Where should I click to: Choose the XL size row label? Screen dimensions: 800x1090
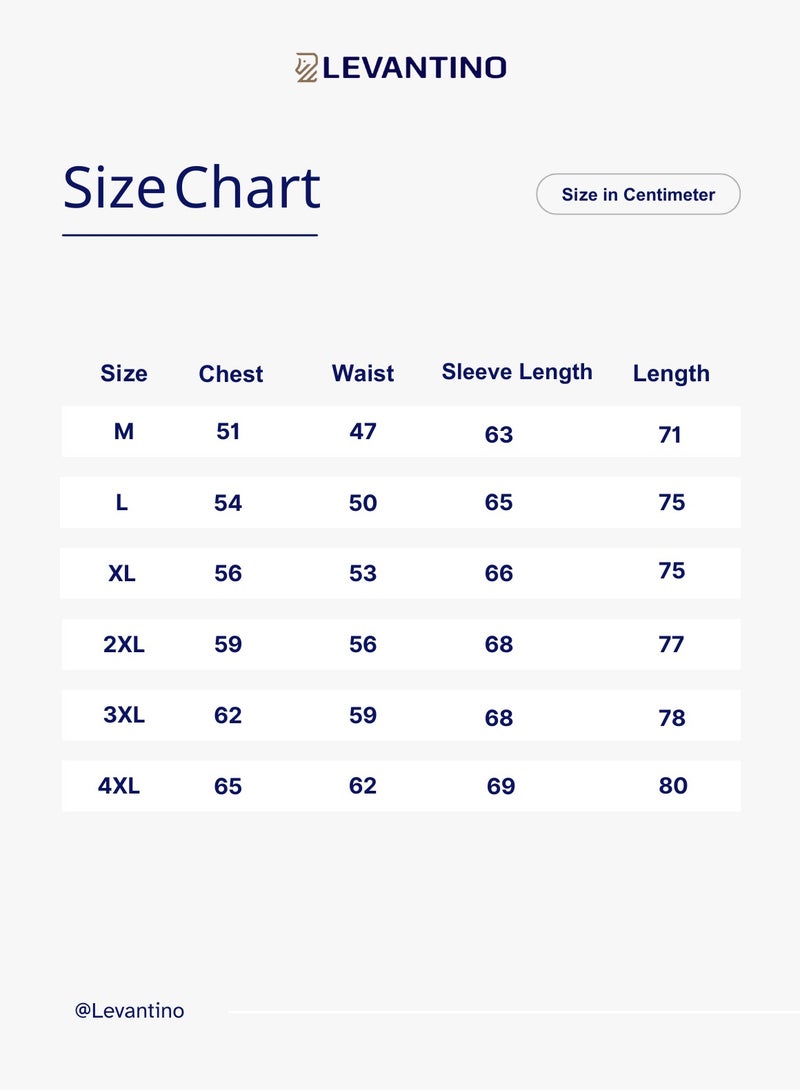122,574
